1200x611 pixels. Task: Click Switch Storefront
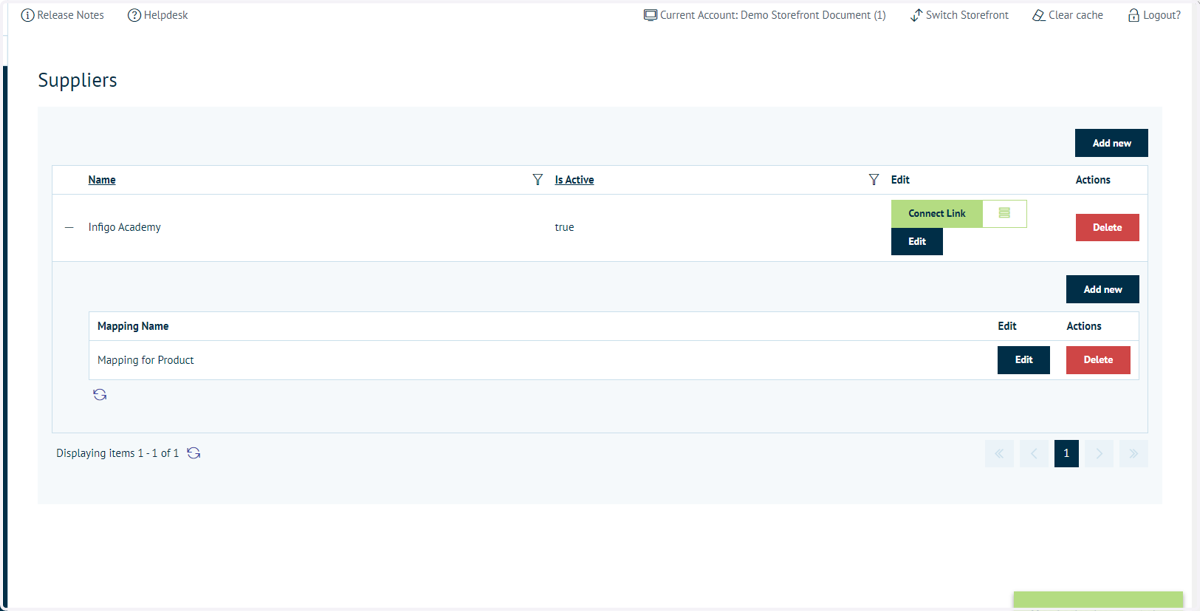click(x=959, y=15)
